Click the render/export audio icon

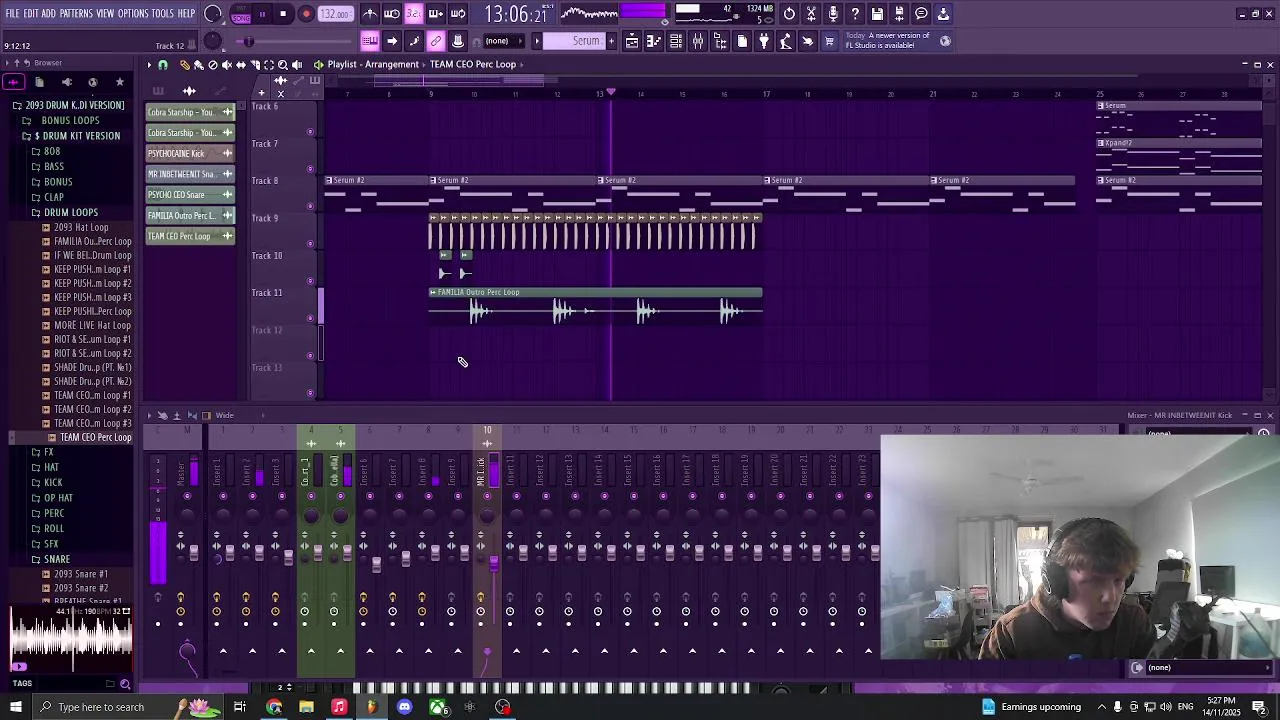(x=899, y=14)
